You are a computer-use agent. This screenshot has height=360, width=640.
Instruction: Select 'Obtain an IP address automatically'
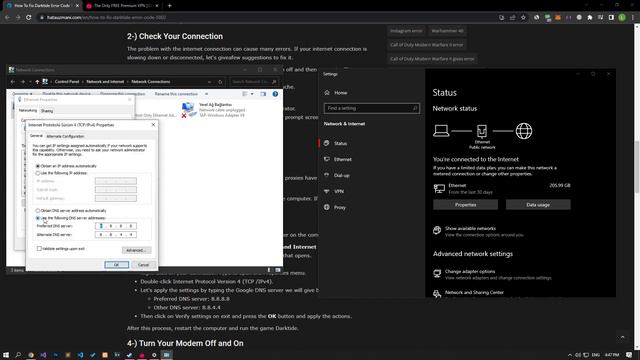click(x=38, y=166)
